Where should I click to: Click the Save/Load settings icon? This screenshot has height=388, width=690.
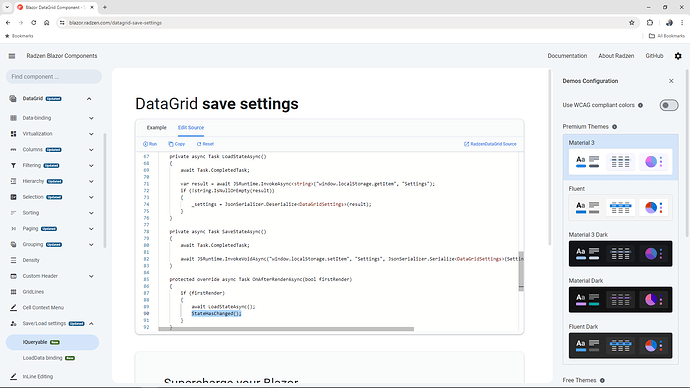(13, 323)
